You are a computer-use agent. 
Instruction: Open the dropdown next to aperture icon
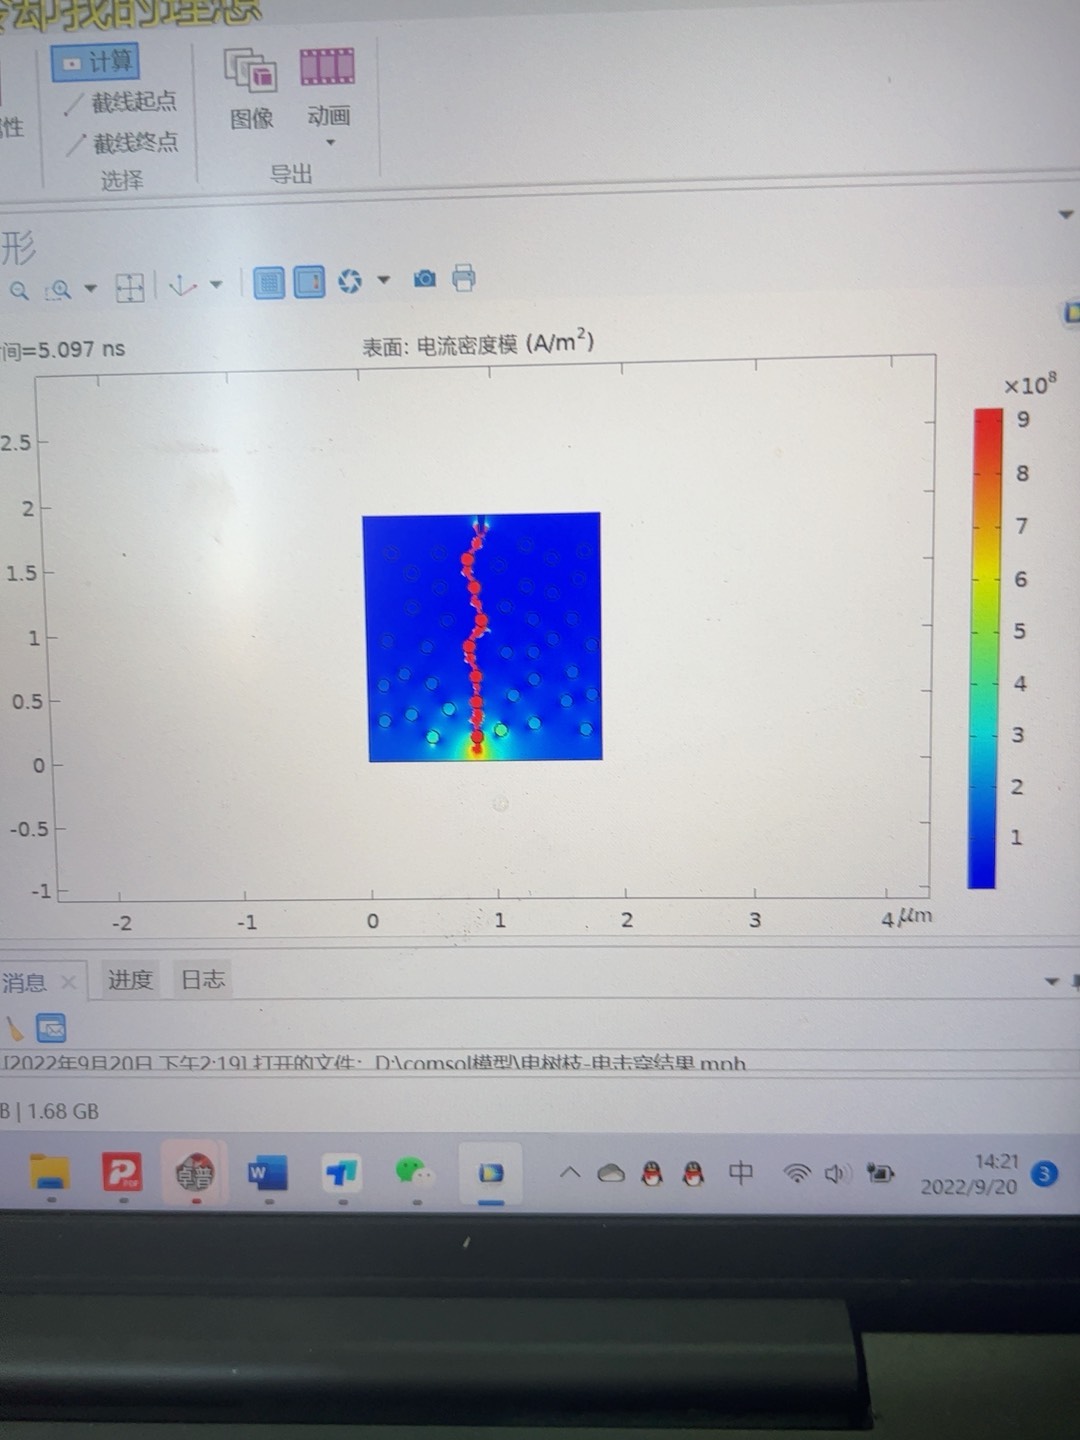[383, 280]
